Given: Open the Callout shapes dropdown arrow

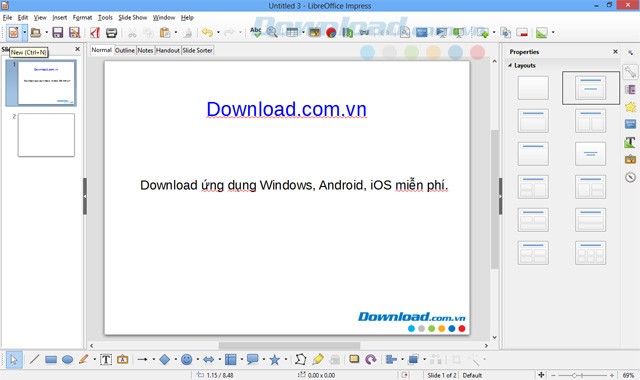Looking at the screenshot, I should (263, 360).
